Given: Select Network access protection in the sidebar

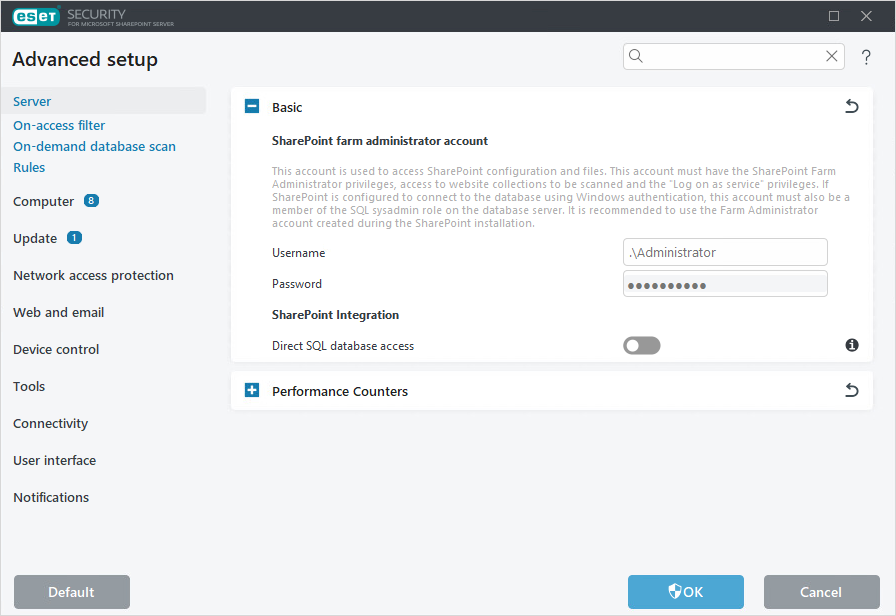Looking at the screenshot, I should point(93,275).
